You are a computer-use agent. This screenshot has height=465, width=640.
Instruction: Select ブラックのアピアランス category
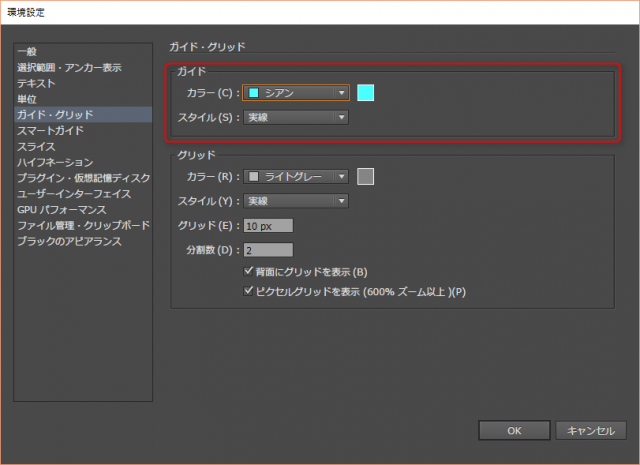pos(69,241)
